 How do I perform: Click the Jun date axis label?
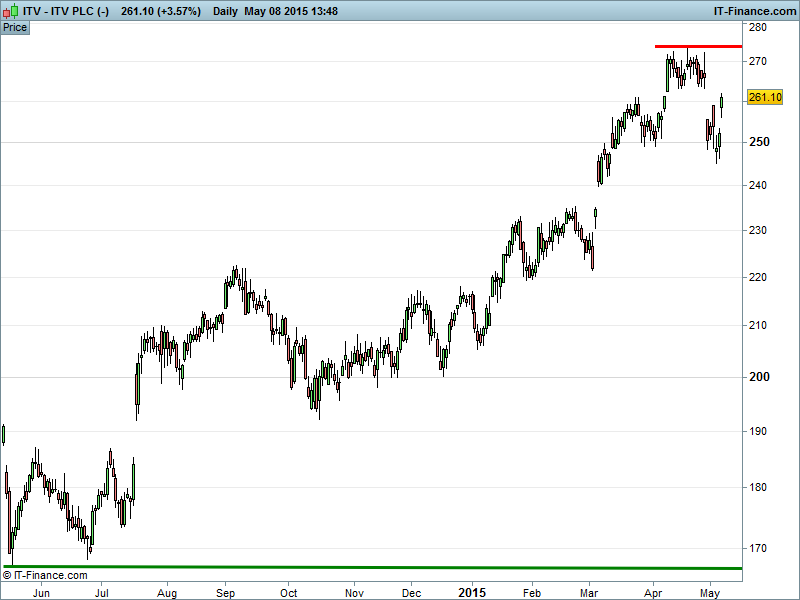[41, 593]
